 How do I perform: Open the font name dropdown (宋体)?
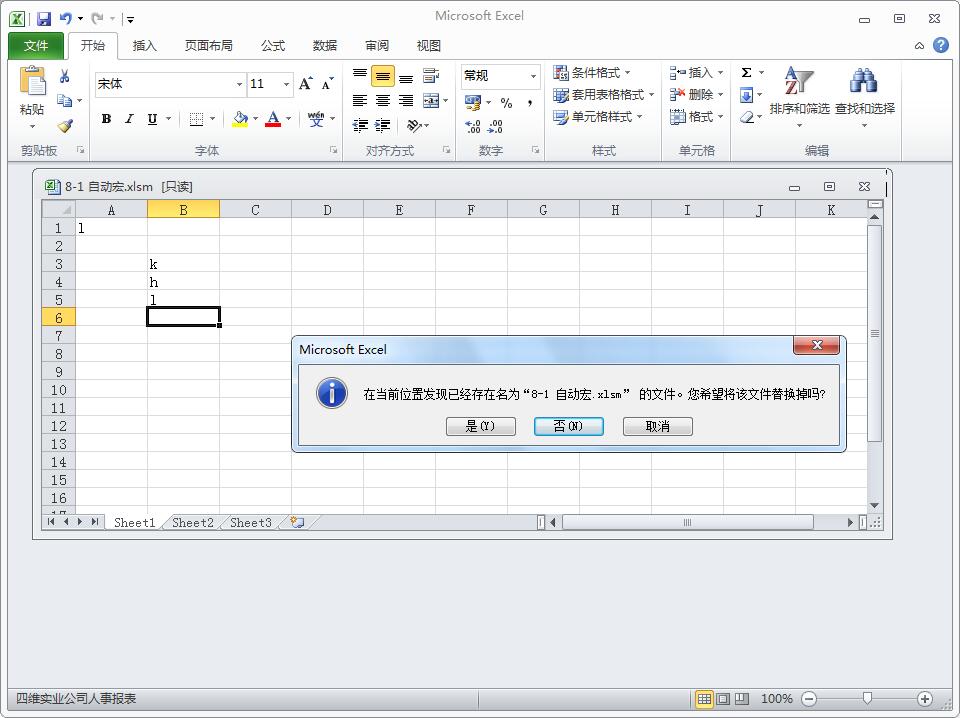(x=239, y=84)
